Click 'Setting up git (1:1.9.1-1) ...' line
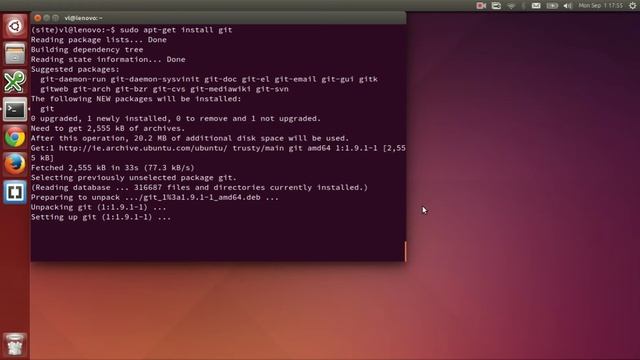The width and height of the screenshot is (640, 360). (101, 217)
